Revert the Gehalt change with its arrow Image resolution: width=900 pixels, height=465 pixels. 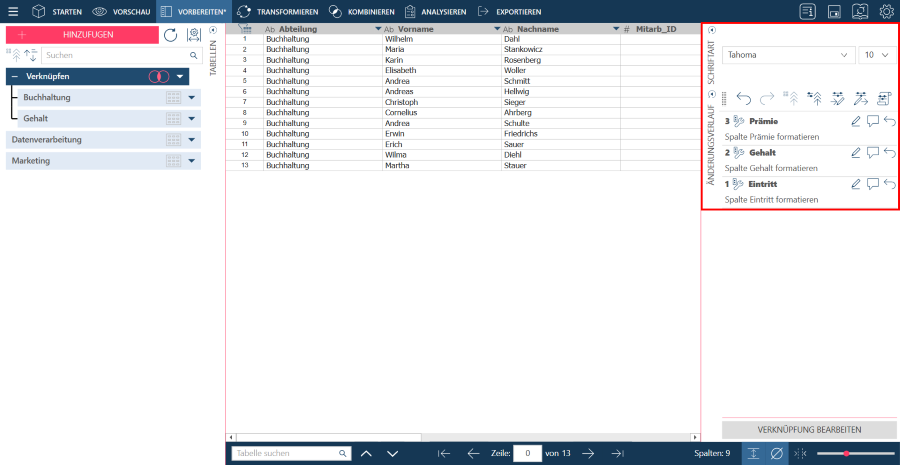pos(890,153)
